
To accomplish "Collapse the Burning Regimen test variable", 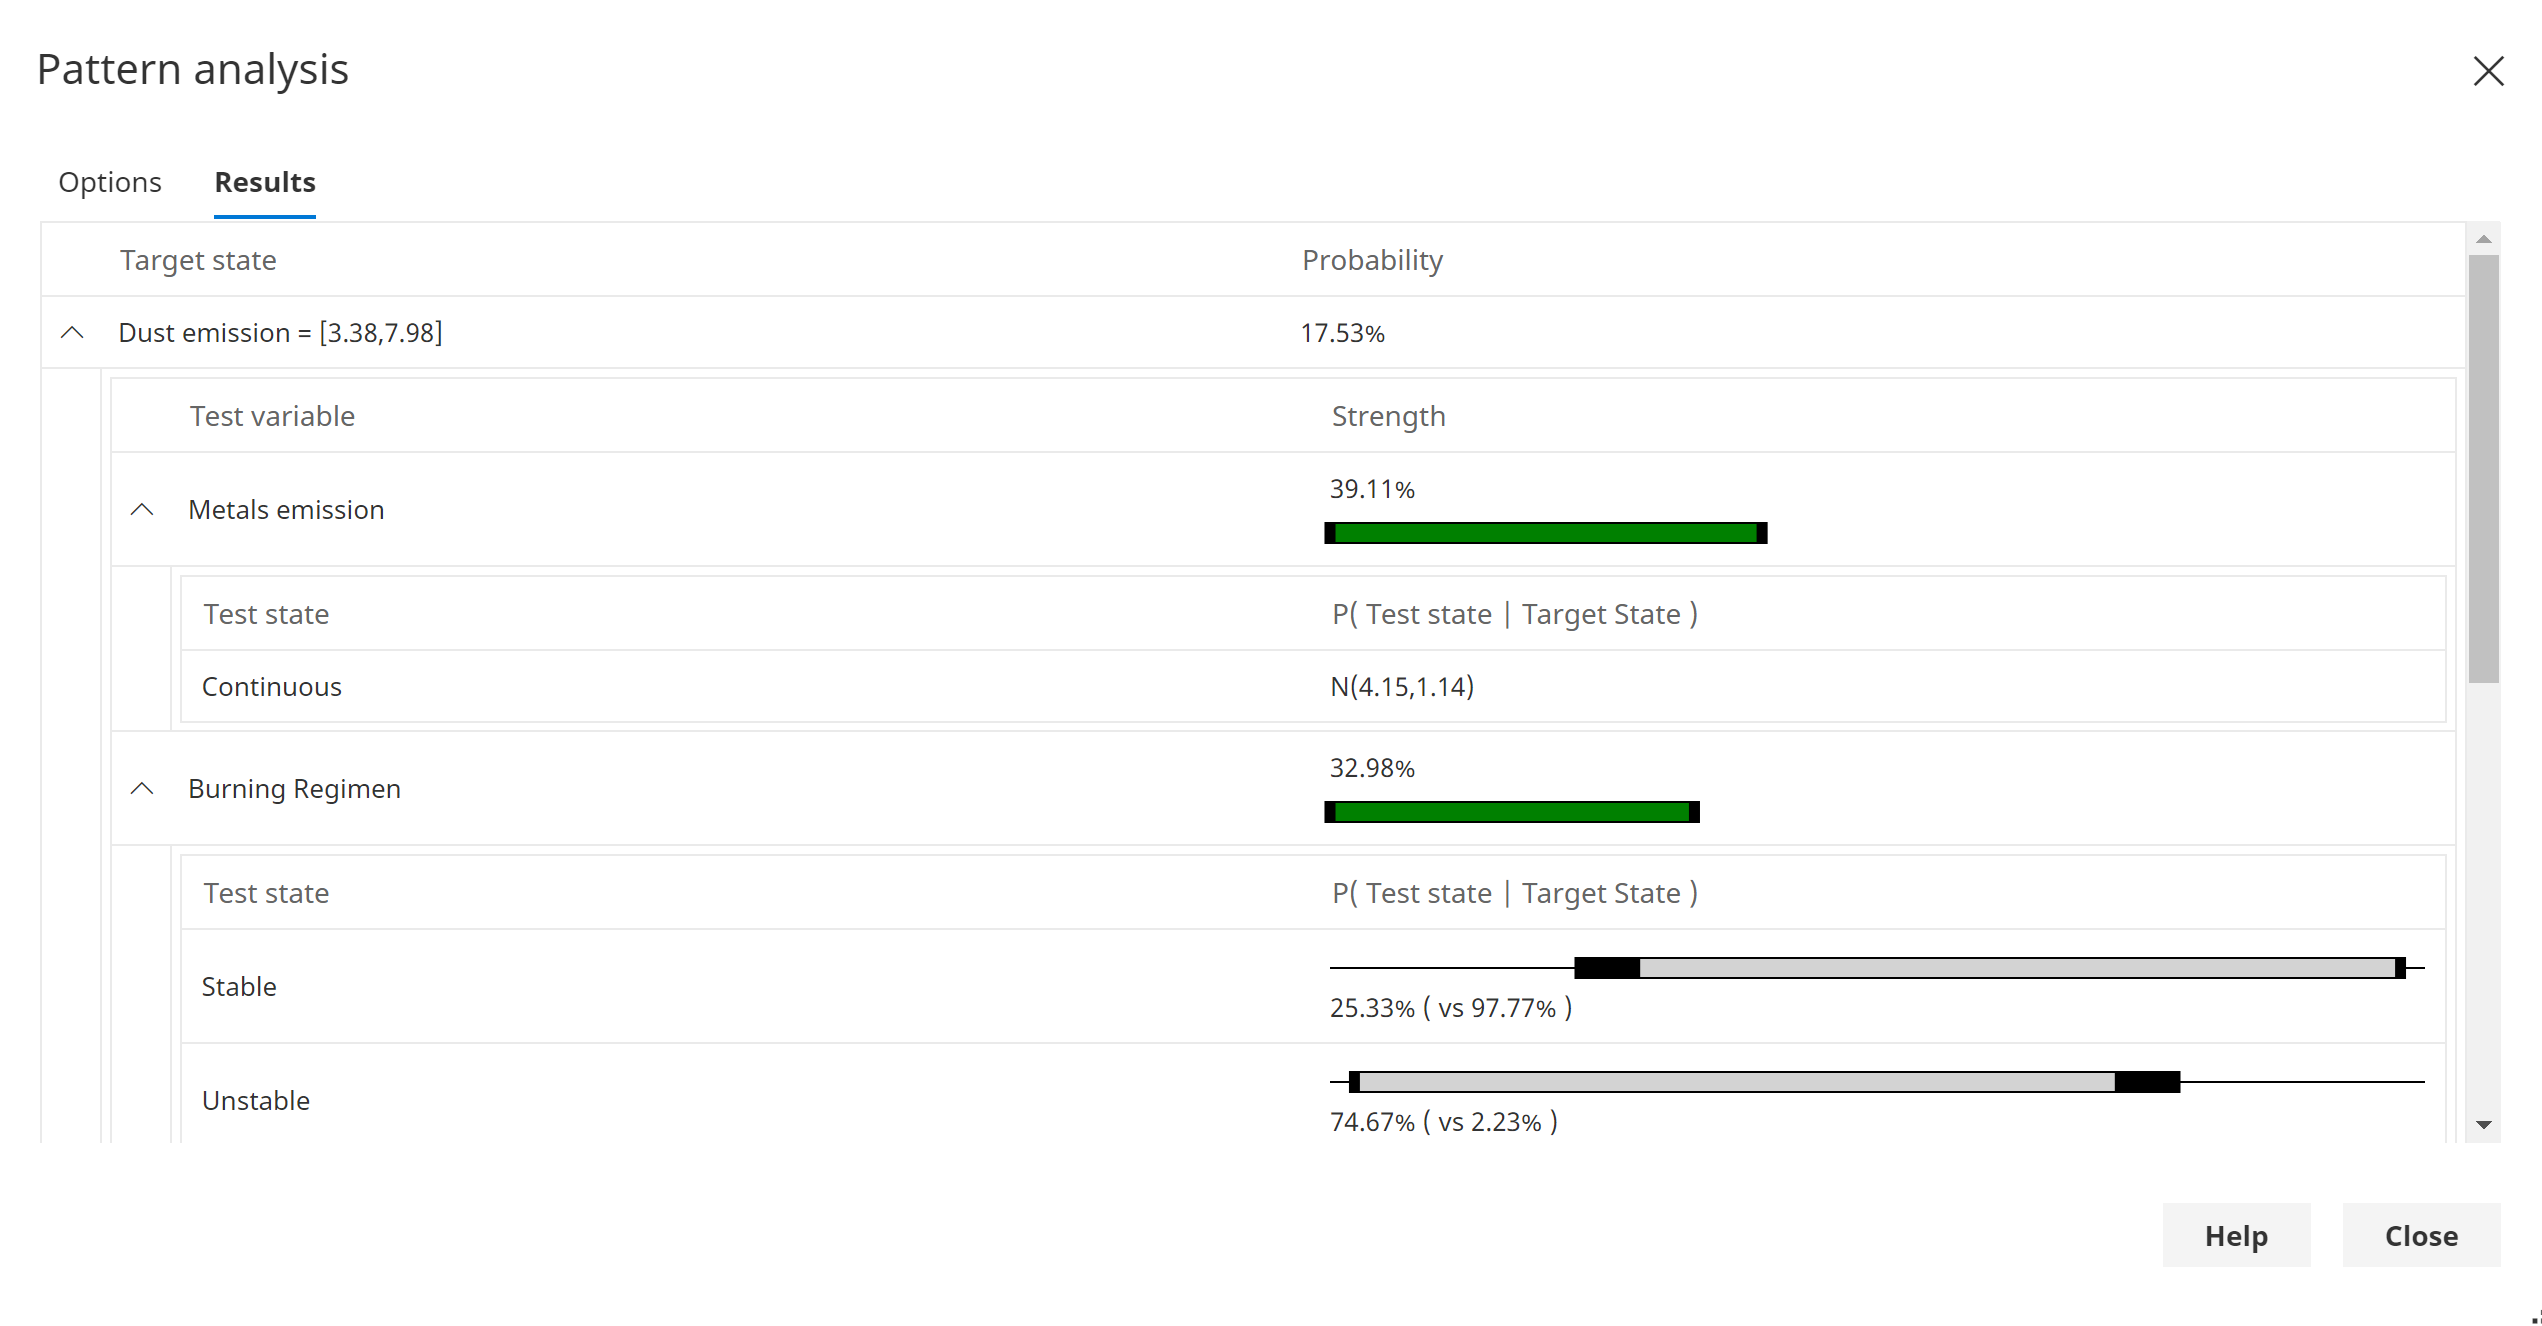I will point(143,788).
